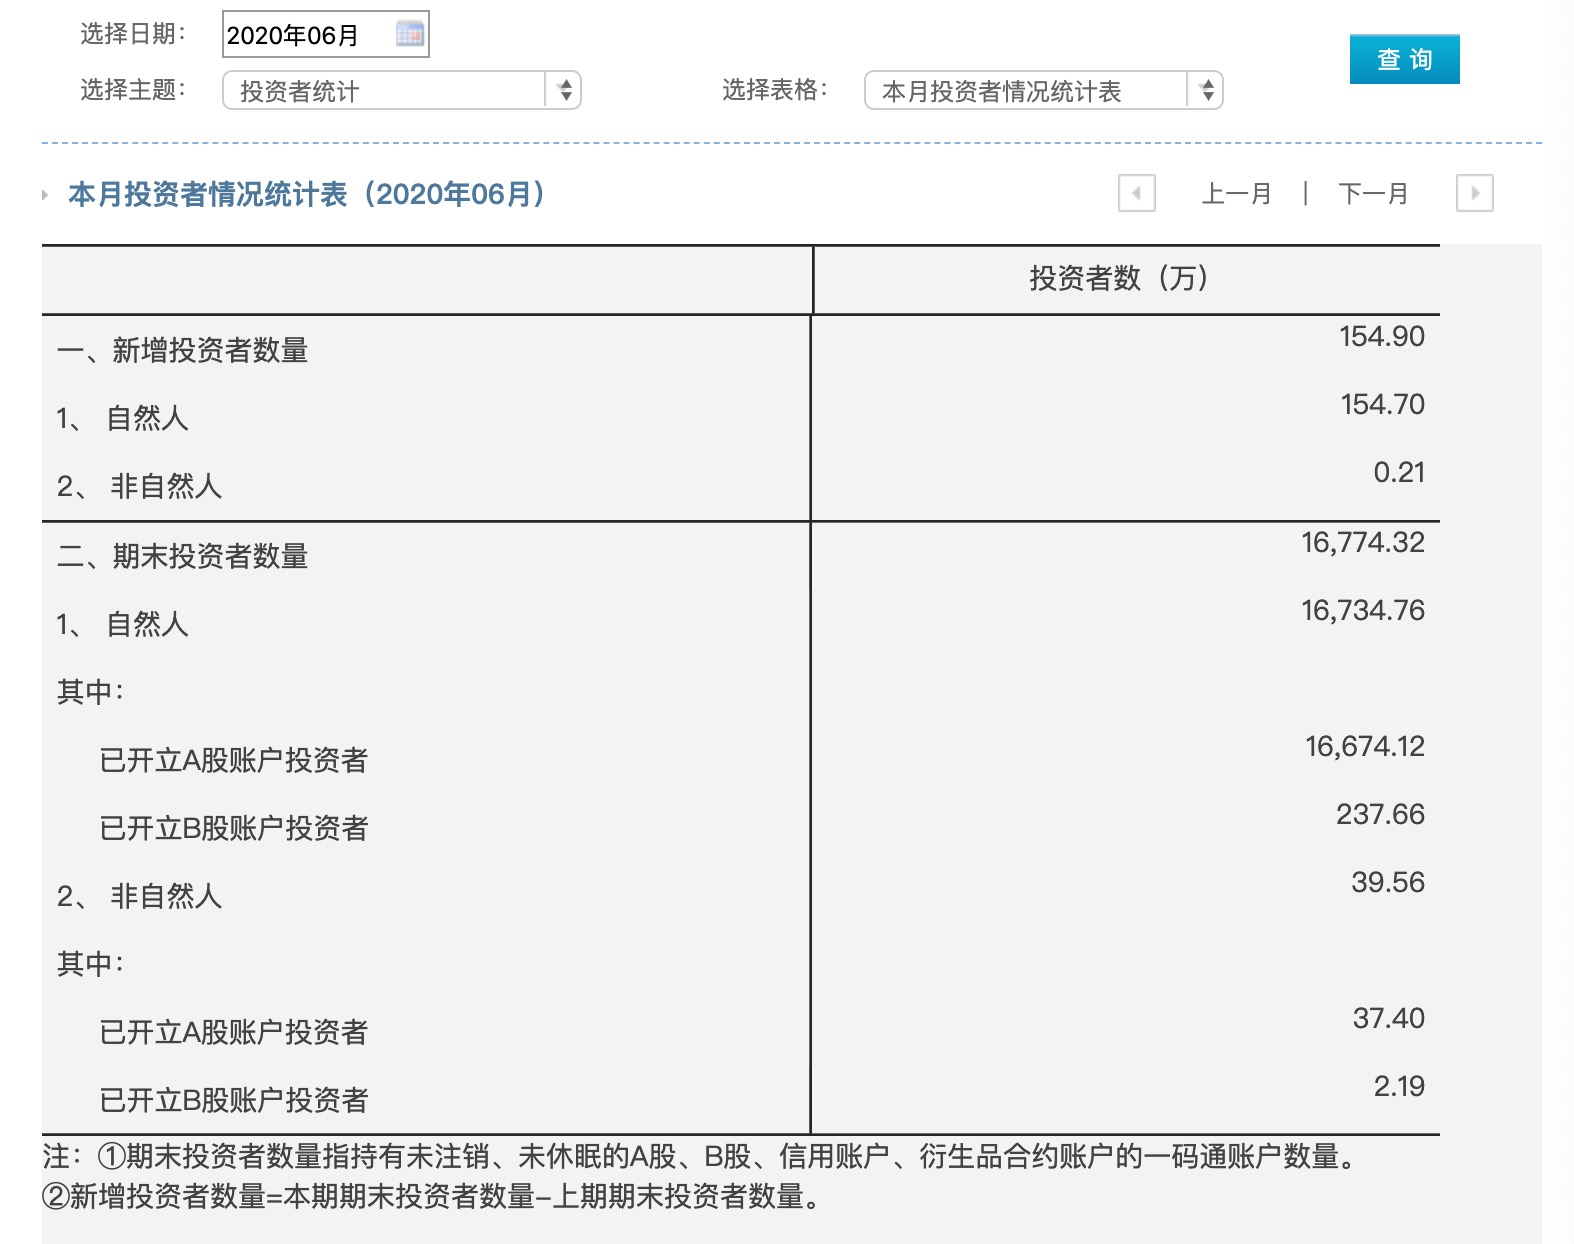The height and width of the screenshot is (1244, 1574).
Task: Click the 选择日期 label
Action: (x=133, y=34)
